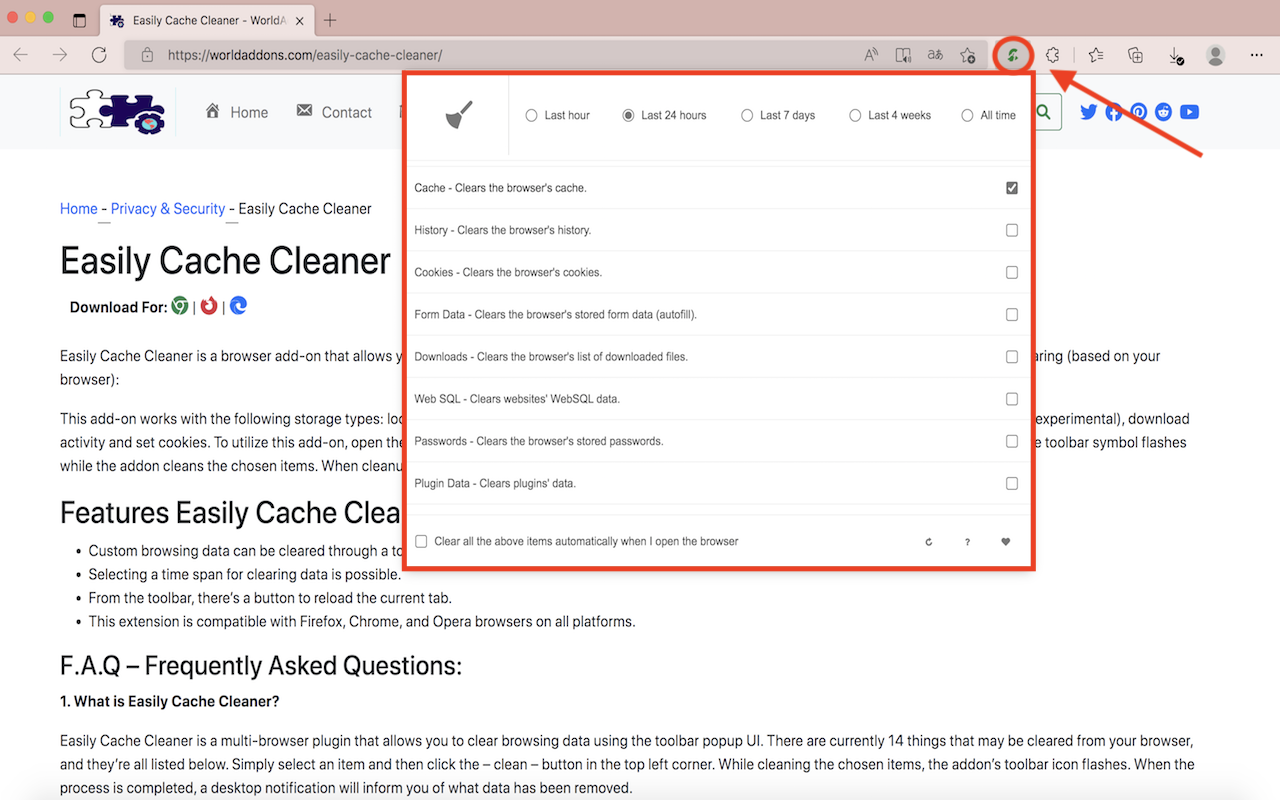
Task: Click the Home breadcrumb link
Action: tap(79, 209)
